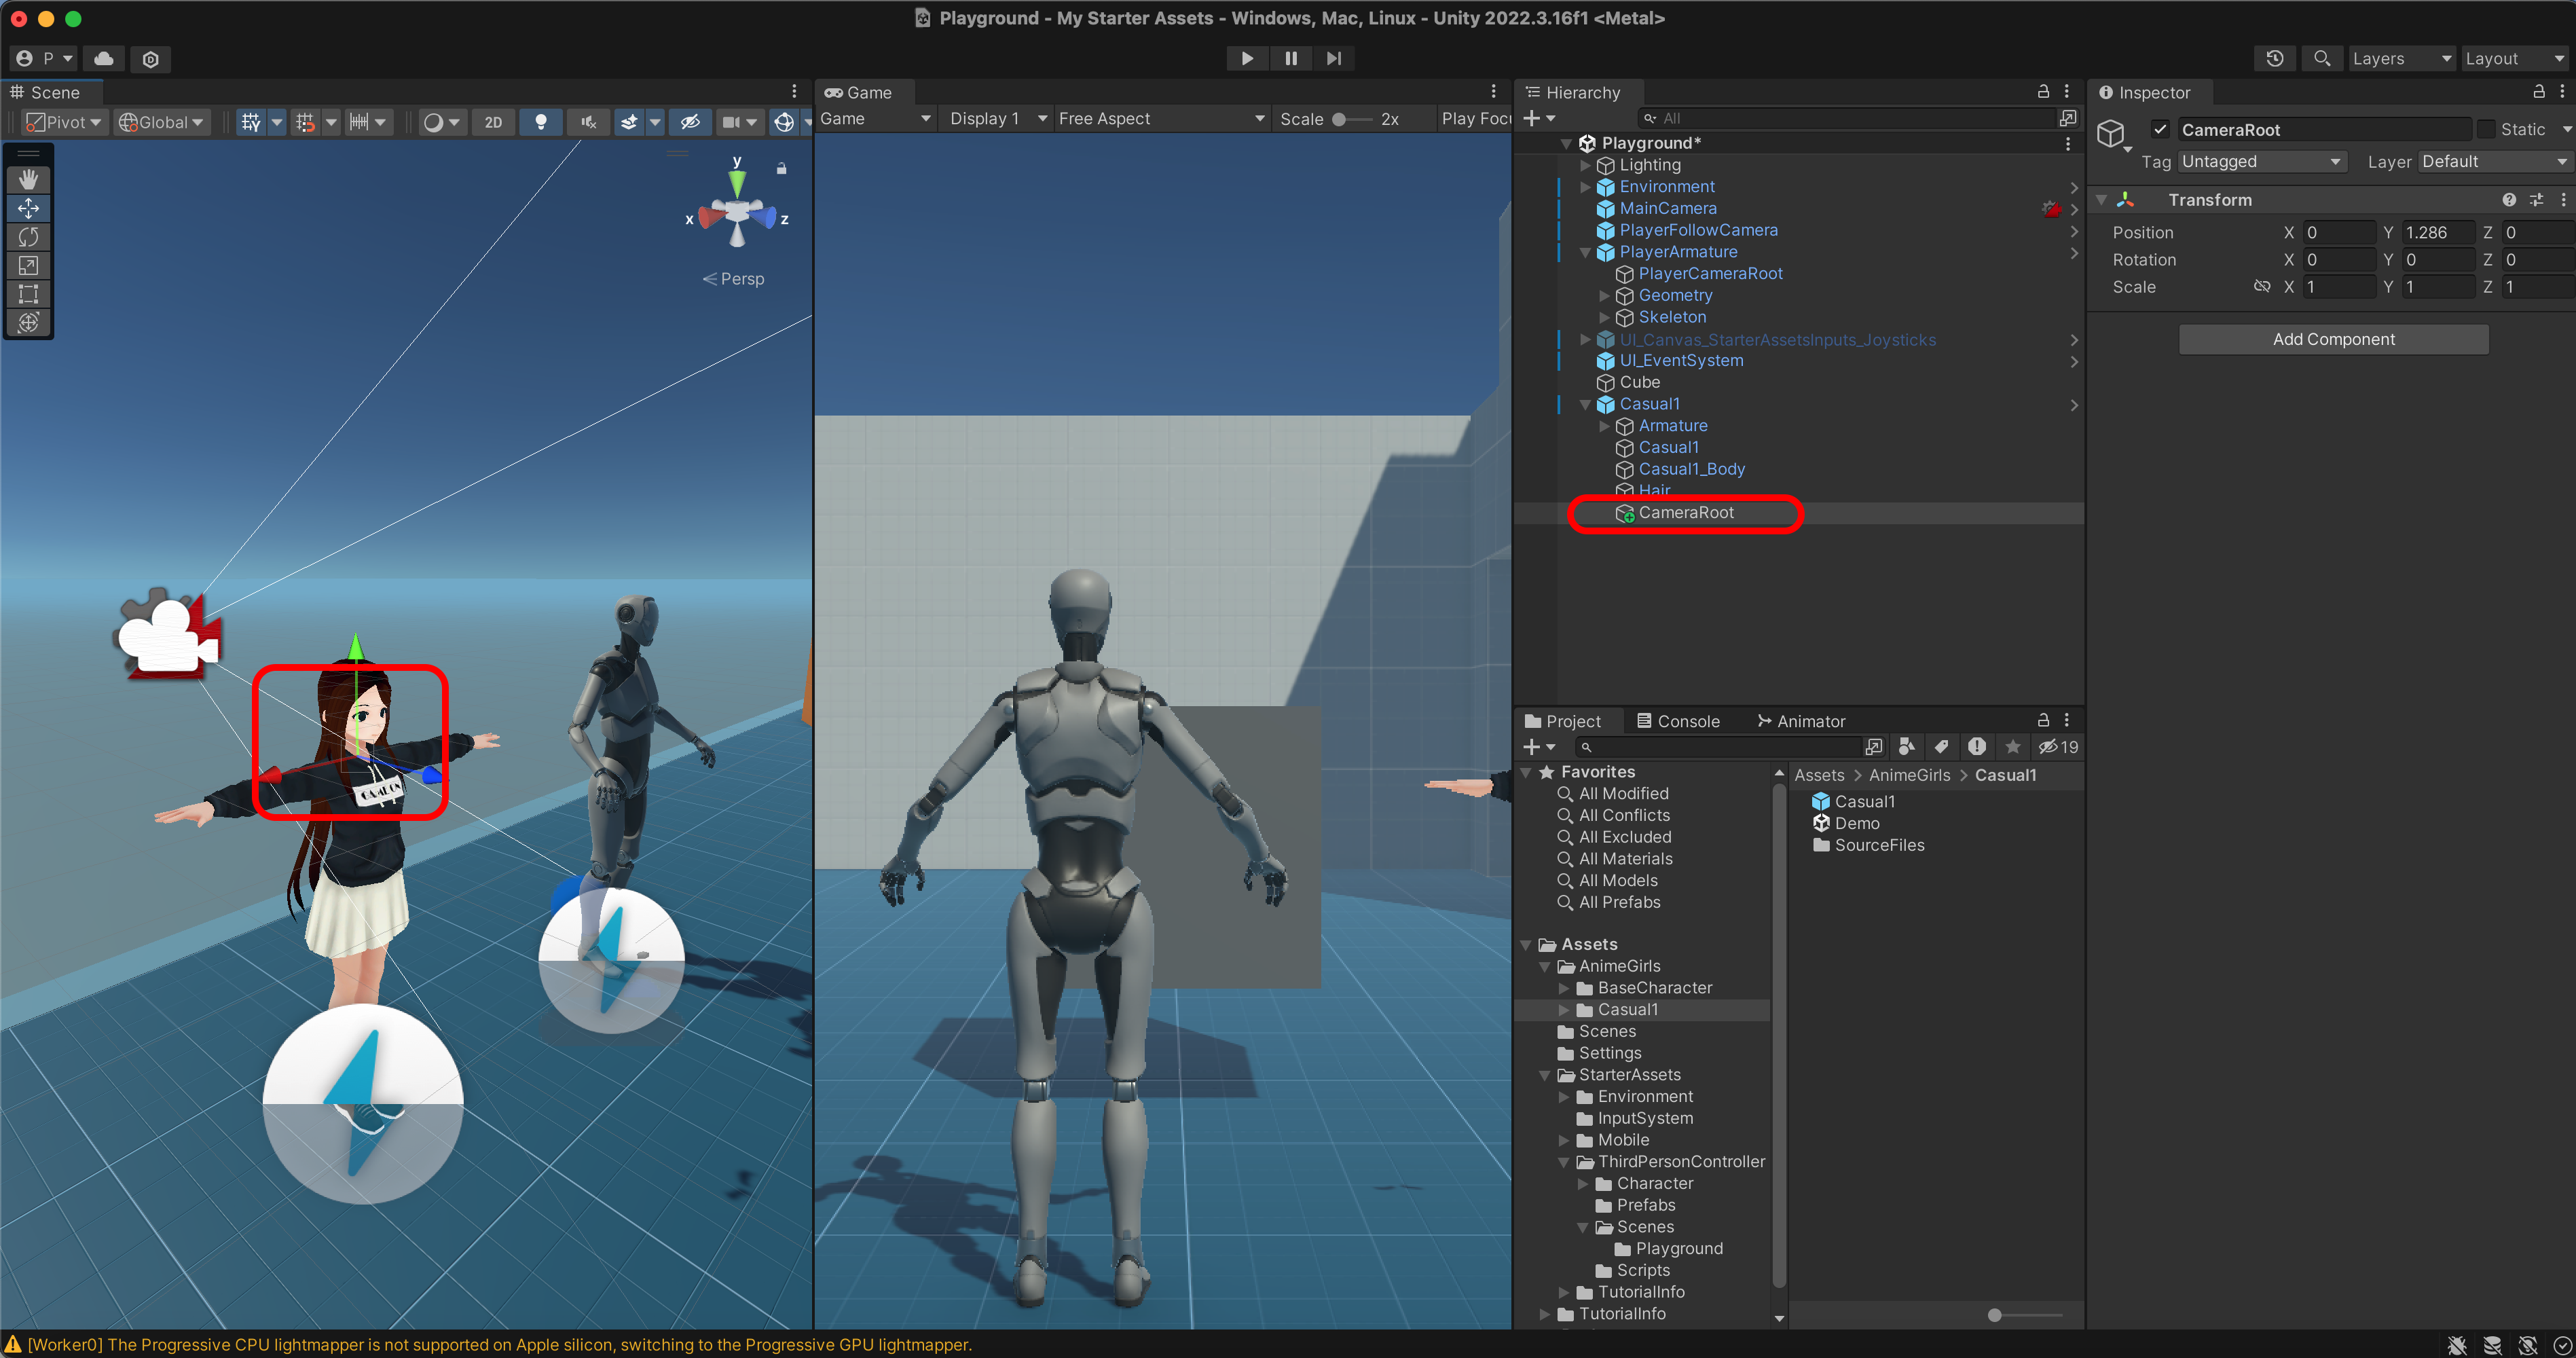Screen dimensions: 2576x1358
Task: Uncheck the CameraRoot active checkbox
Action: coord(2160,129)
